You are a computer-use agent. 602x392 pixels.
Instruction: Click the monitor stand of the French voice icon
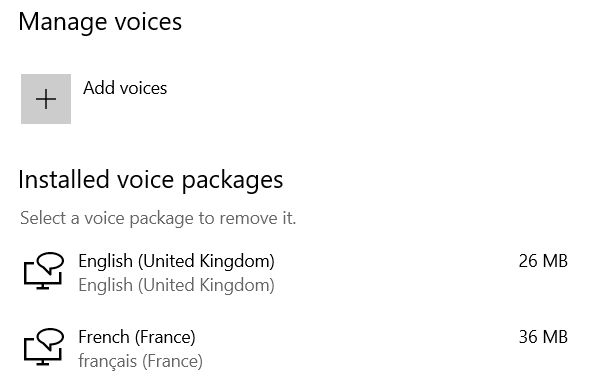(x=43, y=362)
